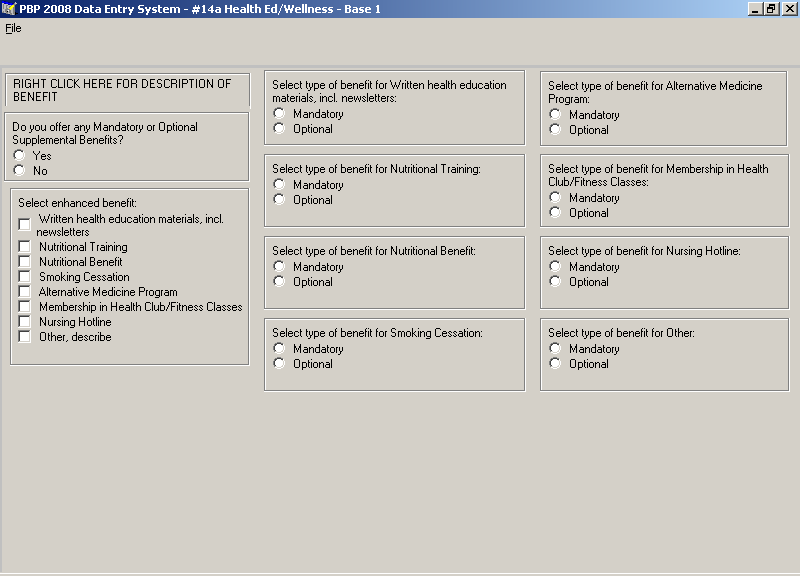800x576 pixels.
Task: Check the Alternative Medicine Program checkbox
Action: (24, 291)
